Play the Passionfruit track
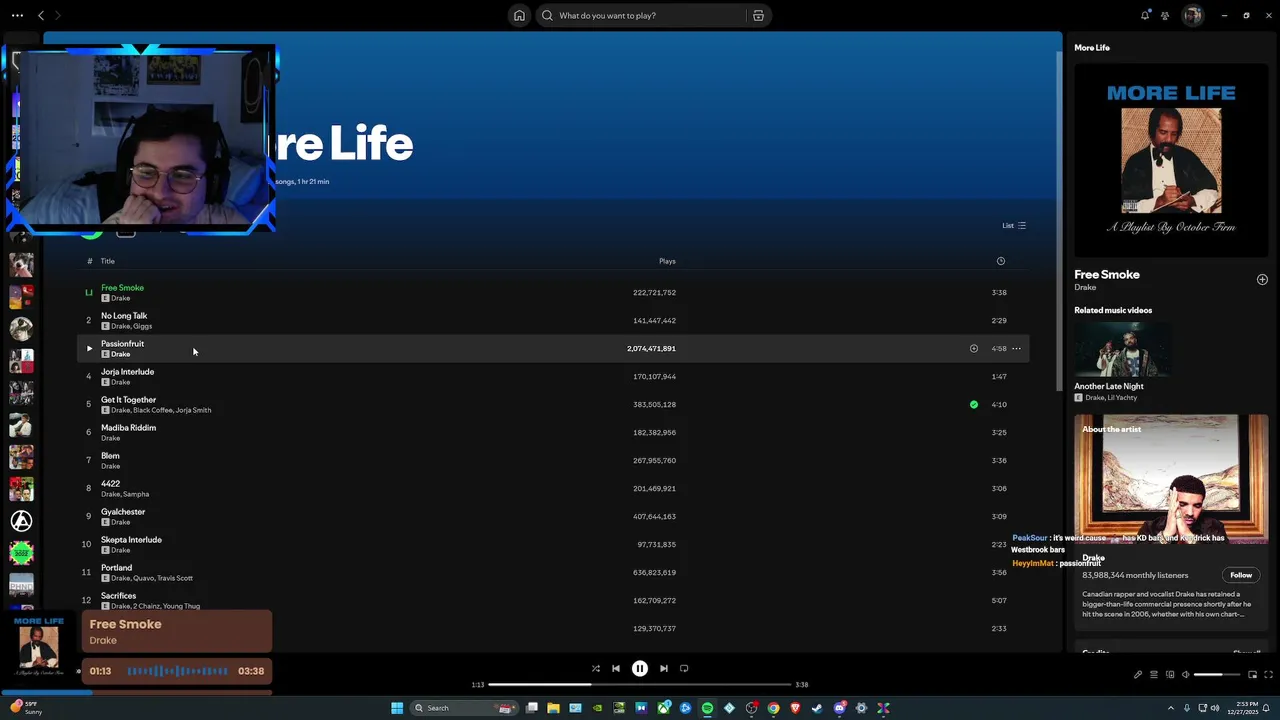Screen dimensions: 1280x720 [89, 348]
